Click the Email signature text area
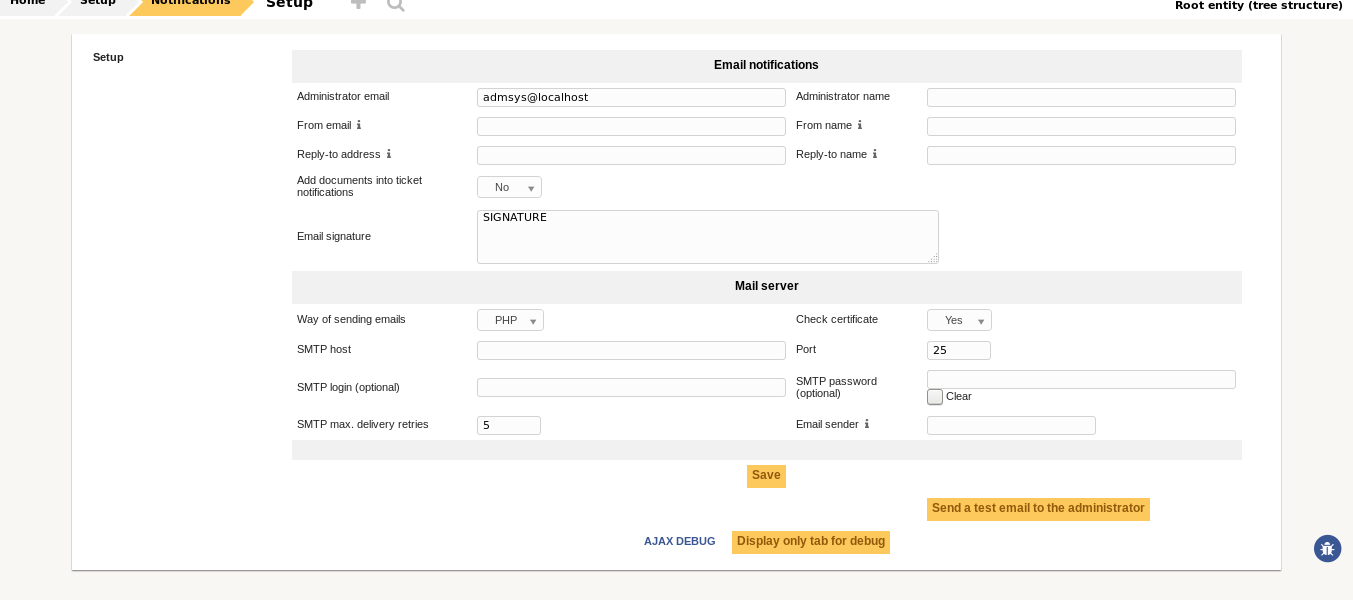Screen dimensions: 1353x600 [x=707, y=237]
